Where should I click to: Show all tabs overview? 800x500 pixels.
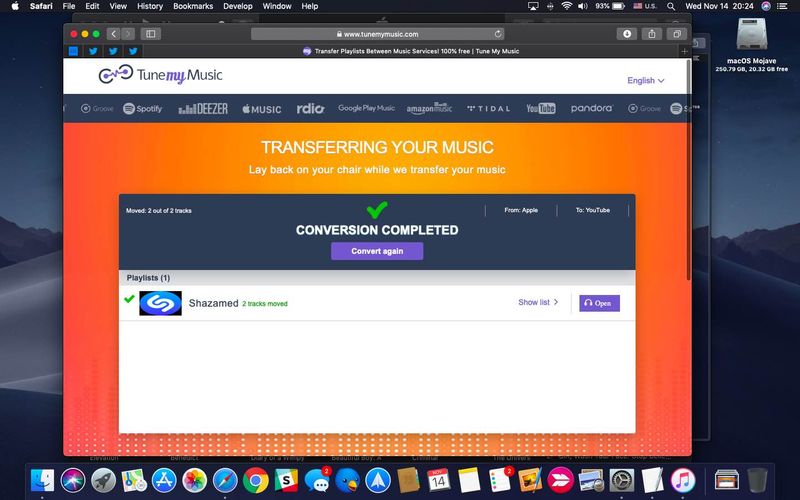677,34
